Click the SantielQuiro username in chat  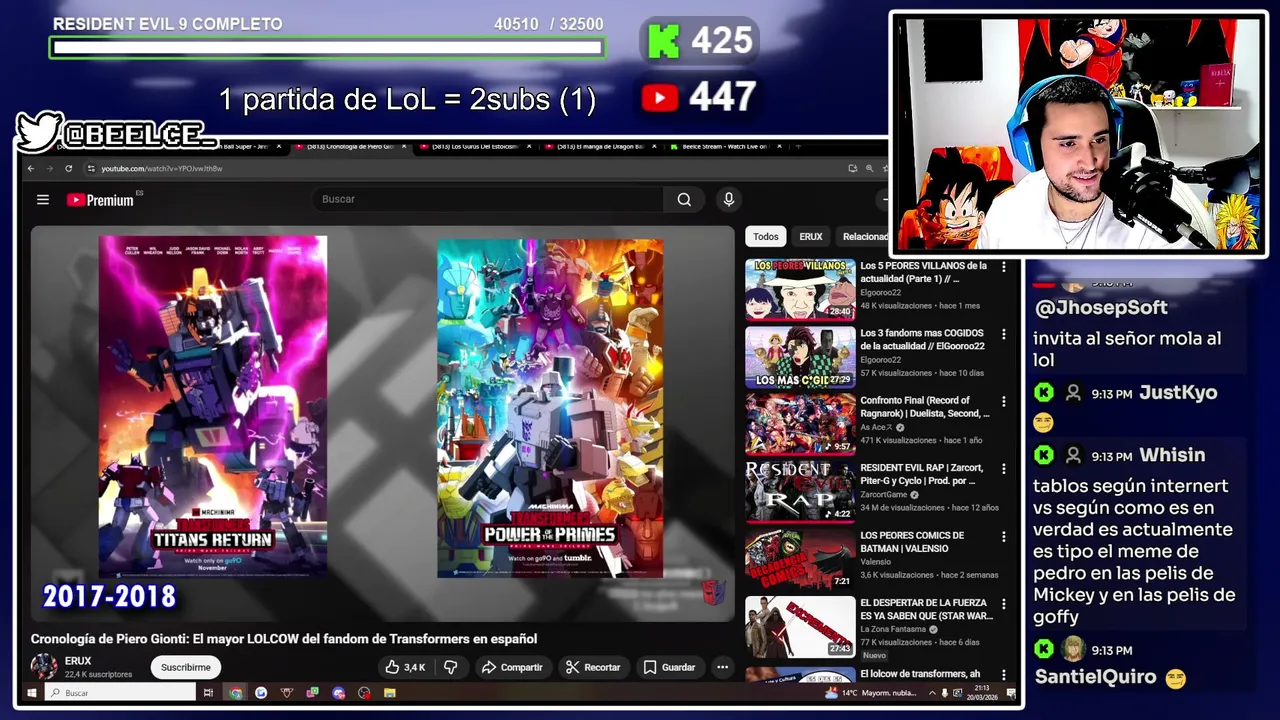(1095, 677)
